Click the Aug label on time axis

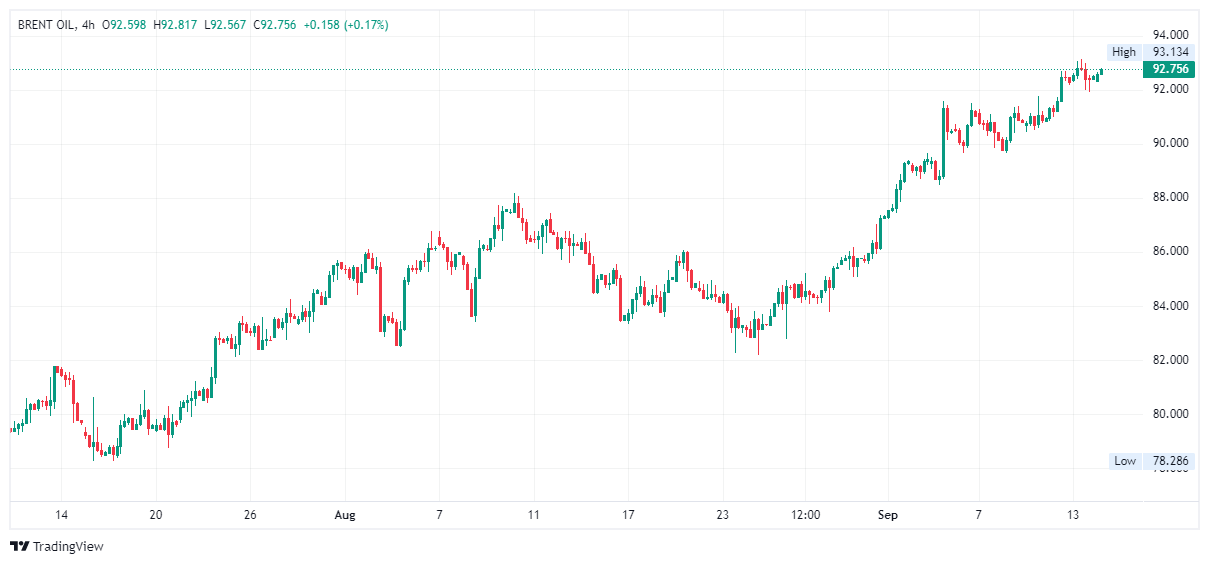coord(344,515)
